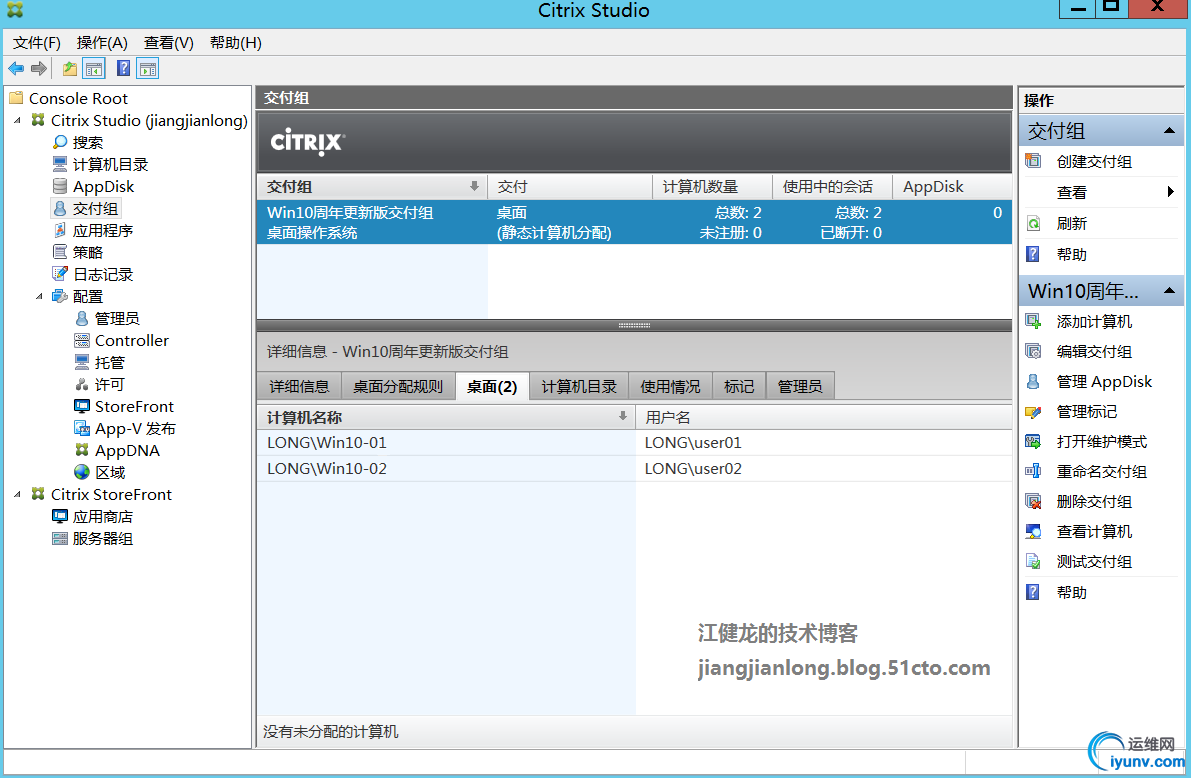
Task: Select Console Root in the tree
Action: pos(78,98)
